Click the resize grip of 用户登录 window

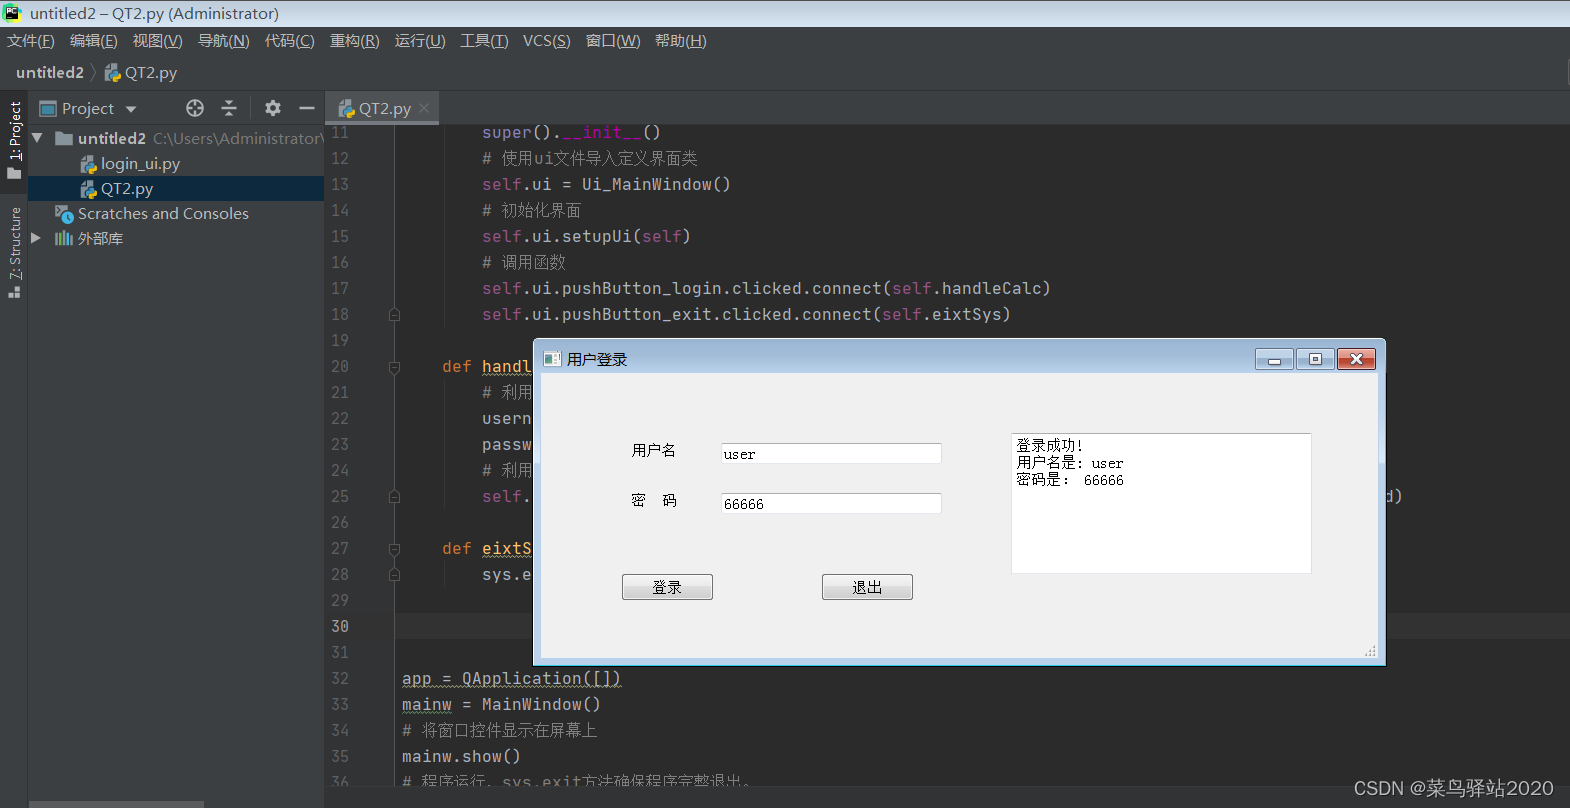[1370, 651]
